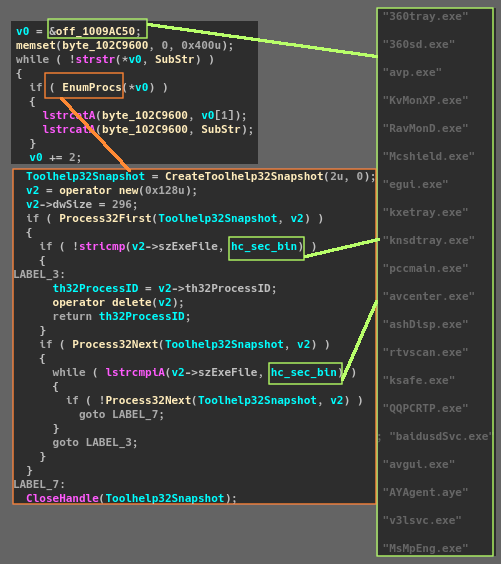Image resolution: width=501 pixels, height=564 pixels.
Task: Select the "knsdtray.exe" string entry
Action: point(429,240)
